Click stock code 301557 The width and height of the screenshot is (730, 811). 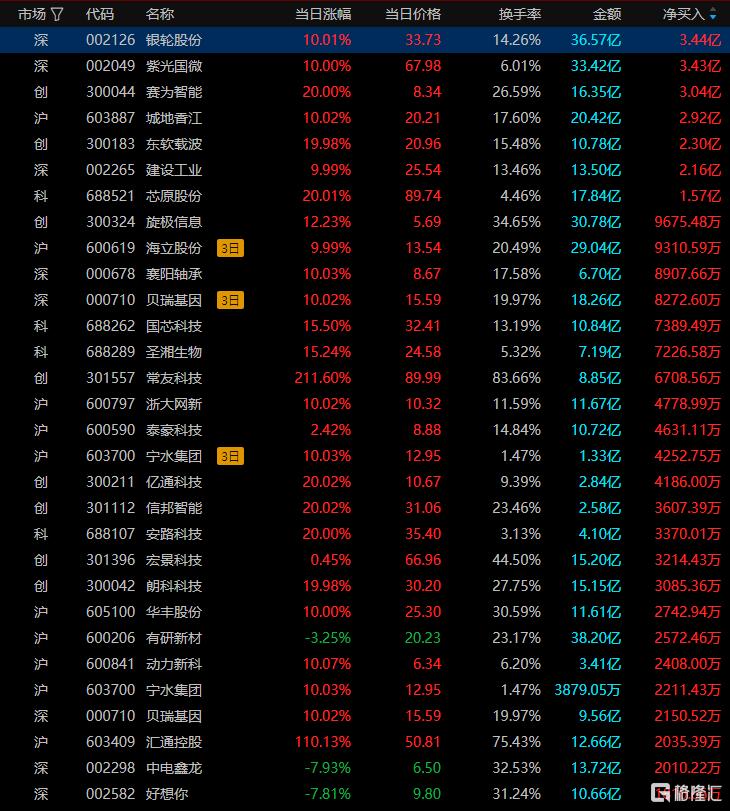coord(110,378)
